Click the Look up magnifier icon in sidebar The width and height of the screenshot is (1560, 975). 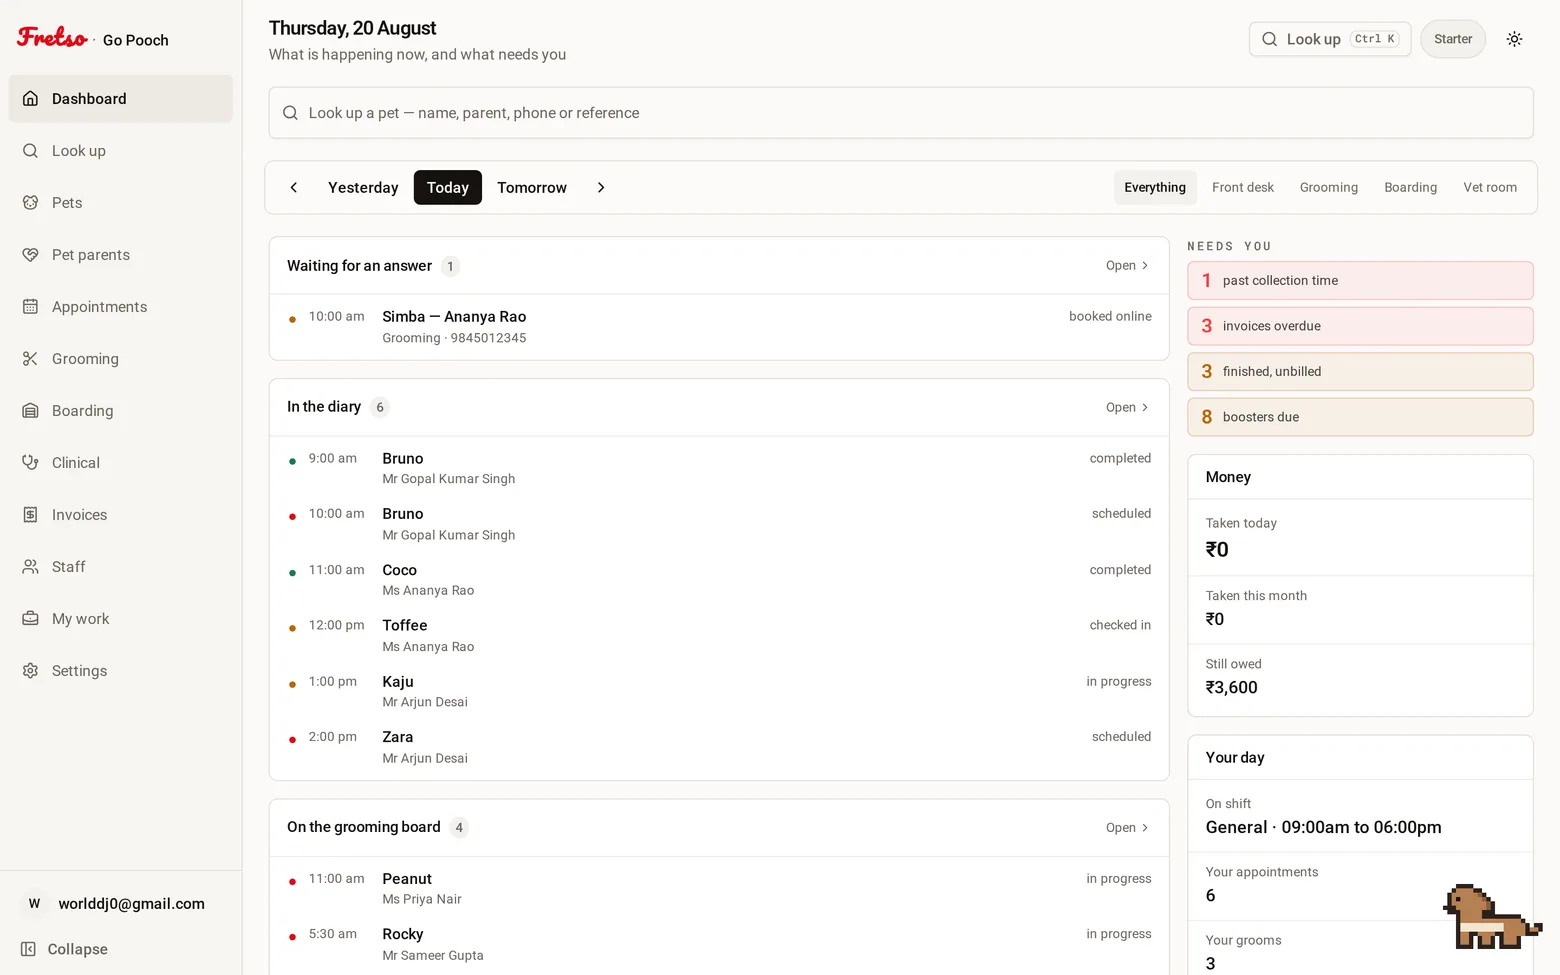tap(31, 151)
